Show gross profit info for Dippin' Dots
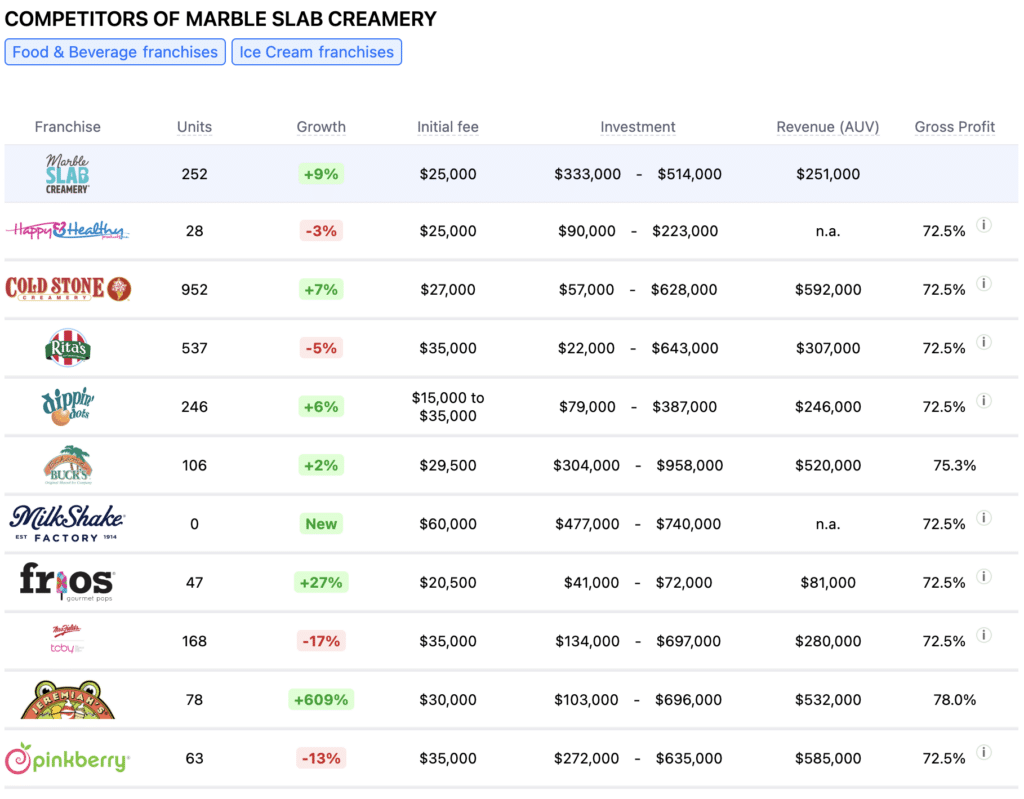Image resolution: width=1024 pixels, height=799 pixels. [x=984, y=401]
